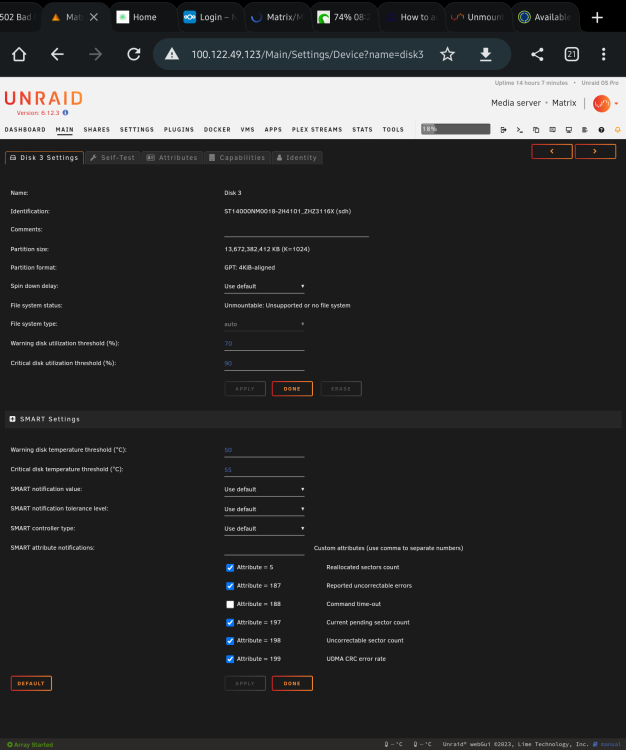Close the current Matrix browser tab

coord(94,17)
